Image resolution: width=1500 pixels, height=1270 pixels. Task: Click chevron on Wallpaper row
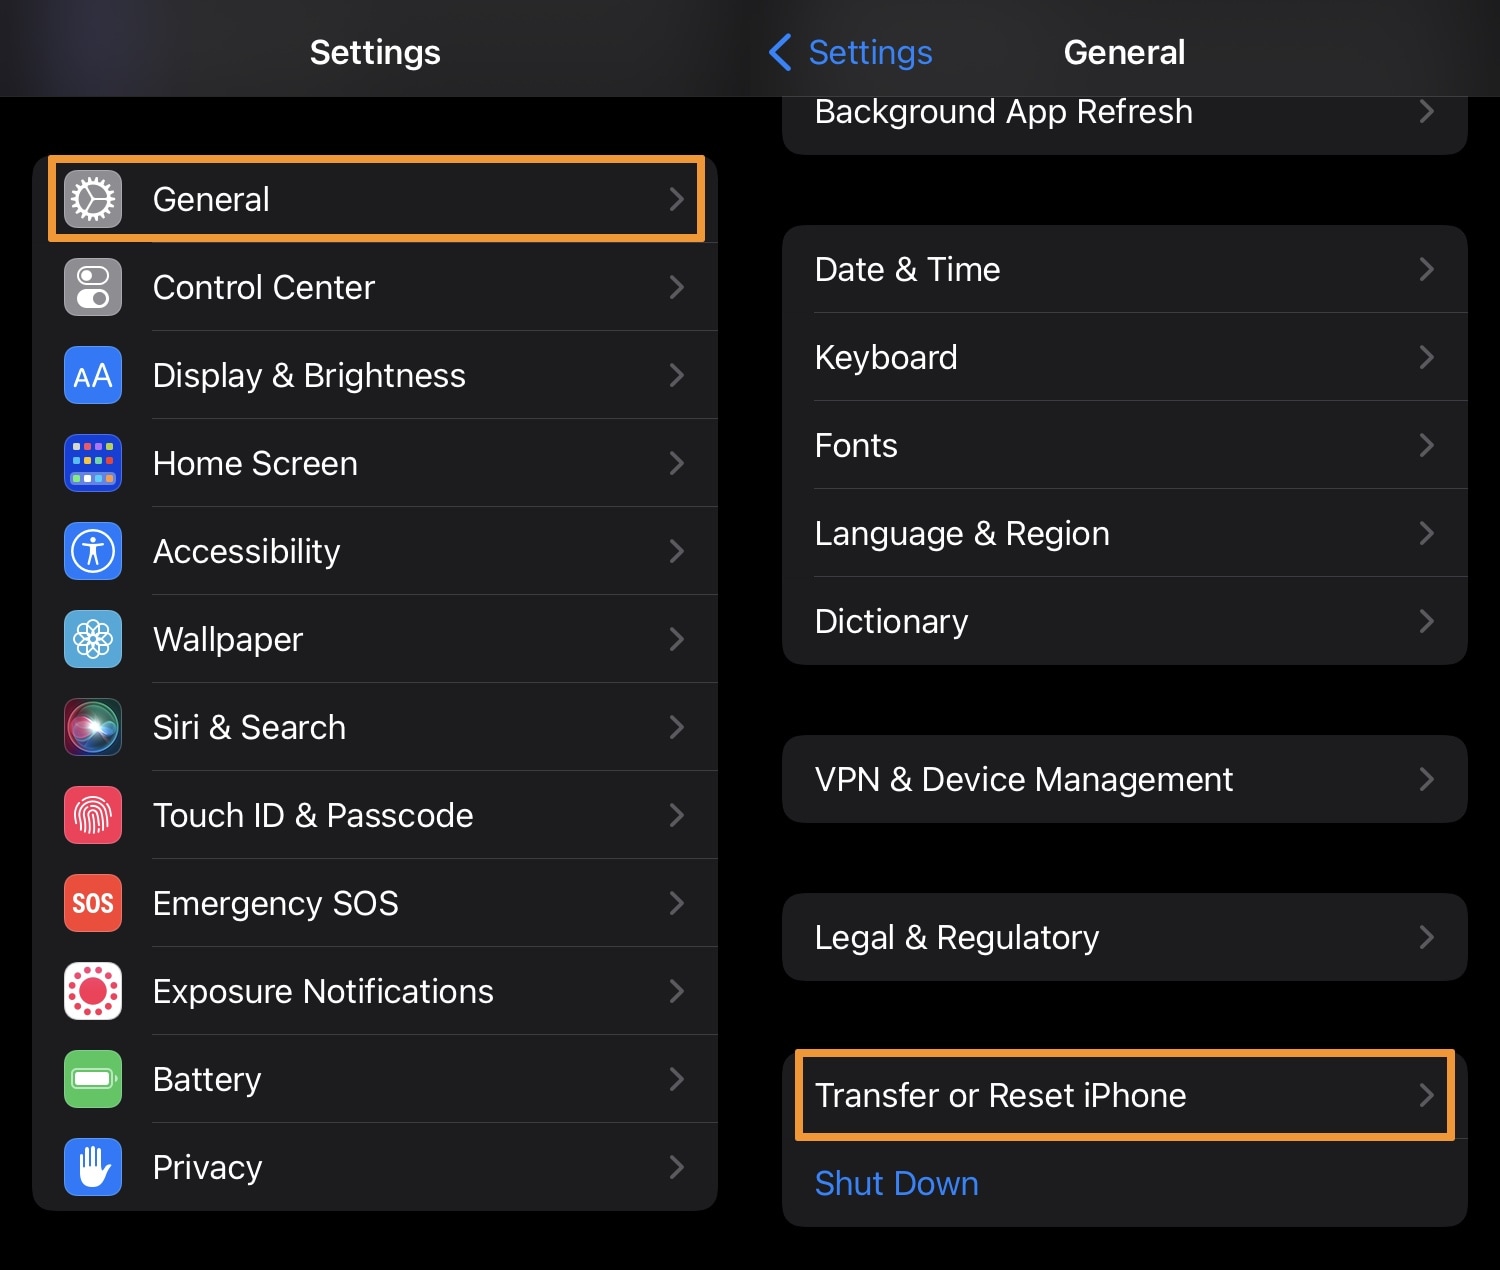tap(677, 639)
